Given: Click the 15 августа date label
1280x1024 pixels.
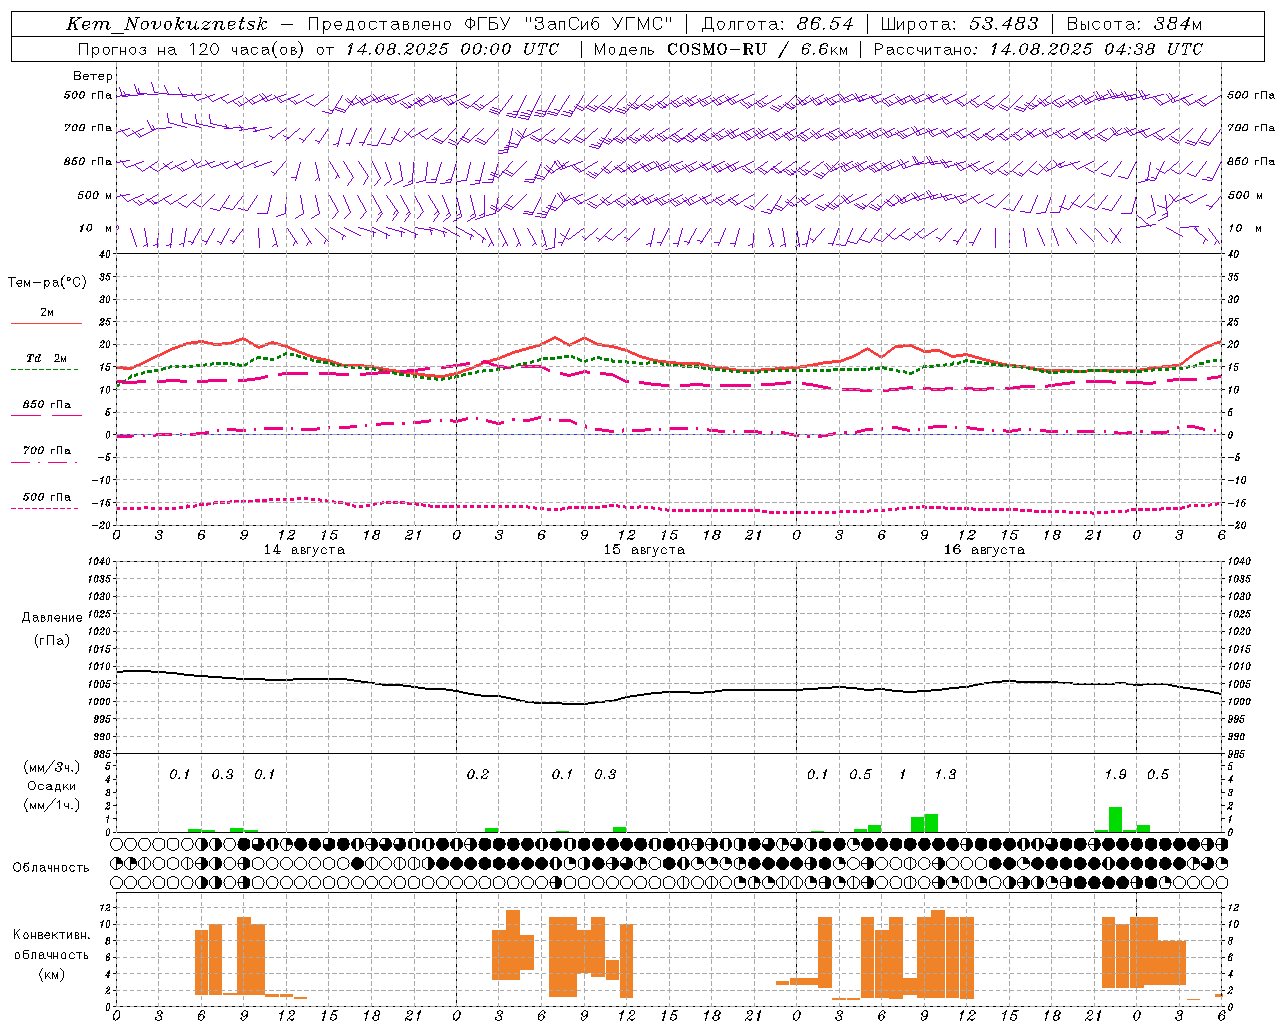Looking at the screenshot, I should (644, 550).
